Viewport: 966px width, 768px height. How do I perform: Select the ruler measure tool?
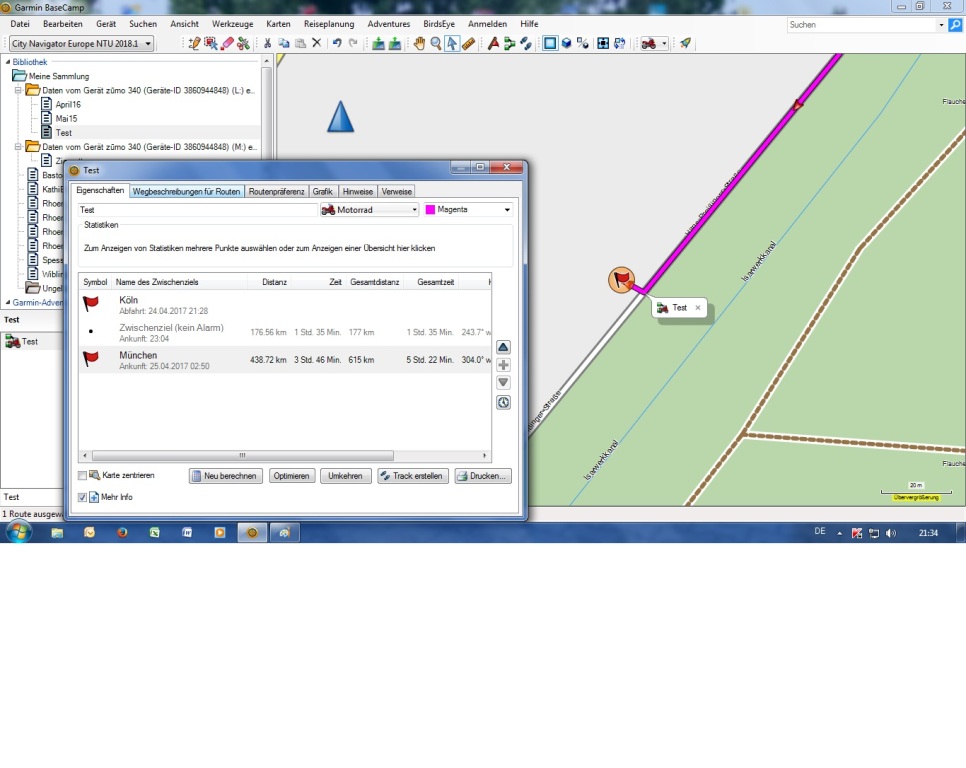[468, 44]
